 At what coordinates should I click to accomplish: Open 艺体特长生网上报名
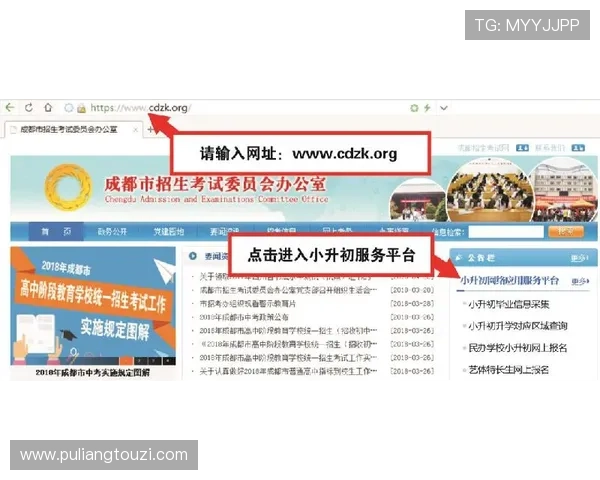509,369
